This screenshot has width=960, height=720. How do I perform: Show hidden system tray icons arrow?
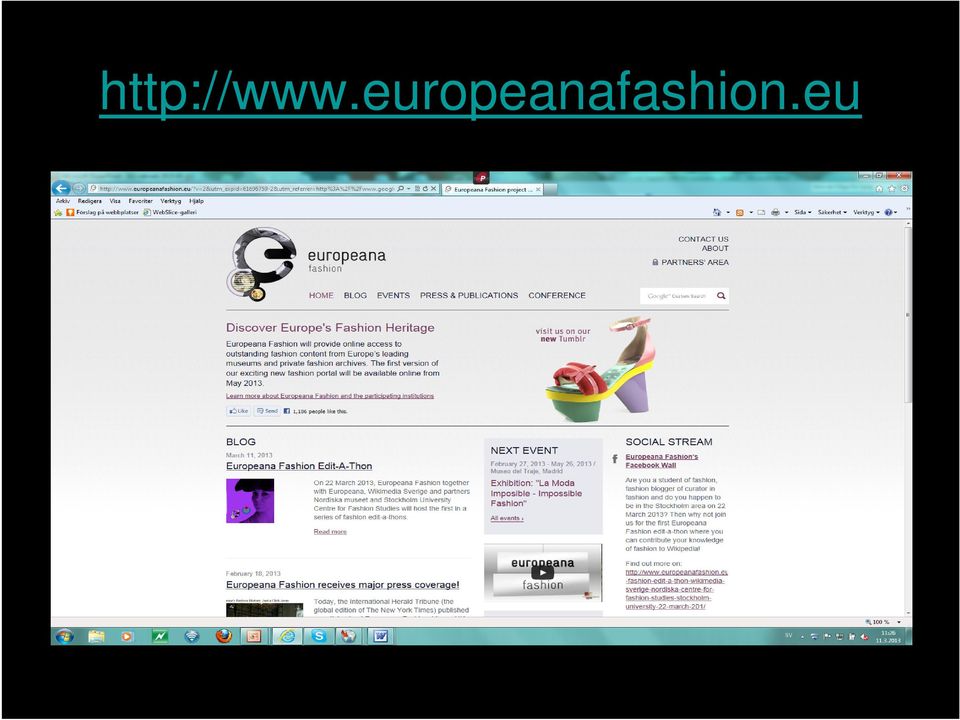point(803,637)
